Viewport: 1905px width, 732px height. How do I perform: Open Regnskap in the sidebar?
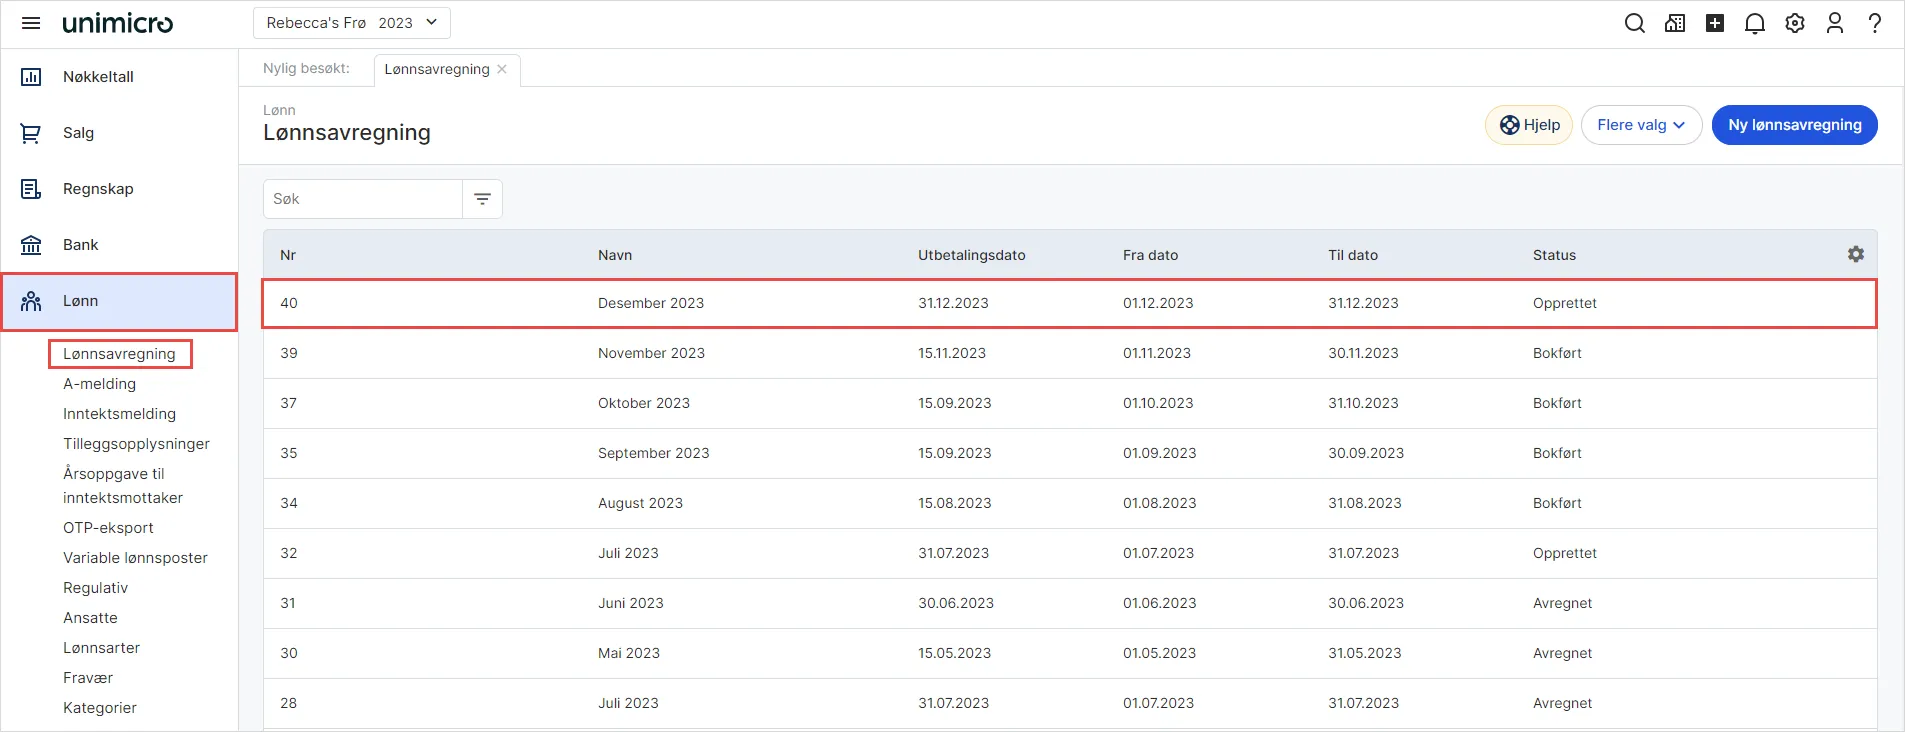(x=98, y=189)
